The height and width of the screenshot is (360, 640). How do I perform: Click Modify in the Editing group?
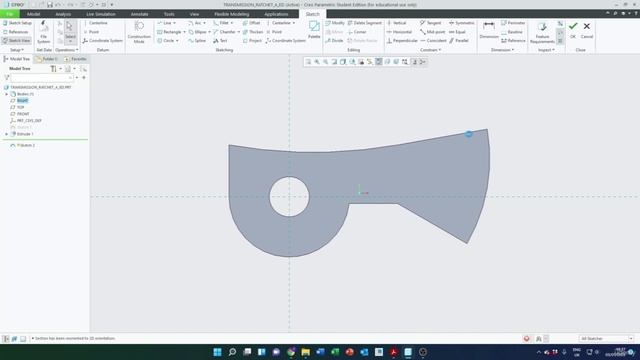coord(335,23)
